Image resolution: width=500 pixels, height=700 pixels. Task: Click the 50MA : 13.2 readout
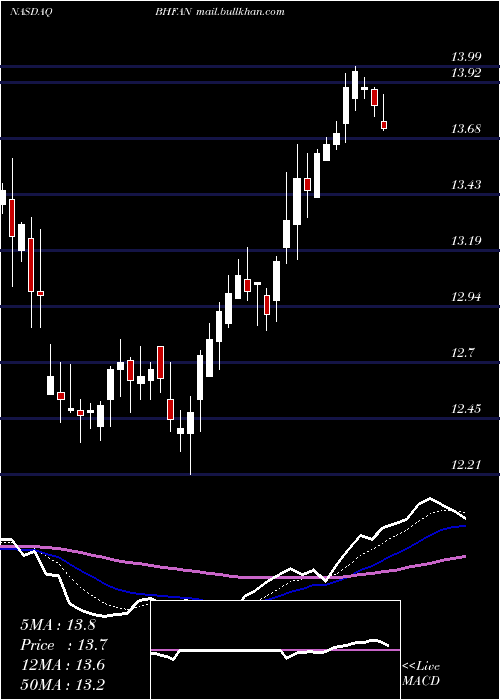tap(62, 684)
